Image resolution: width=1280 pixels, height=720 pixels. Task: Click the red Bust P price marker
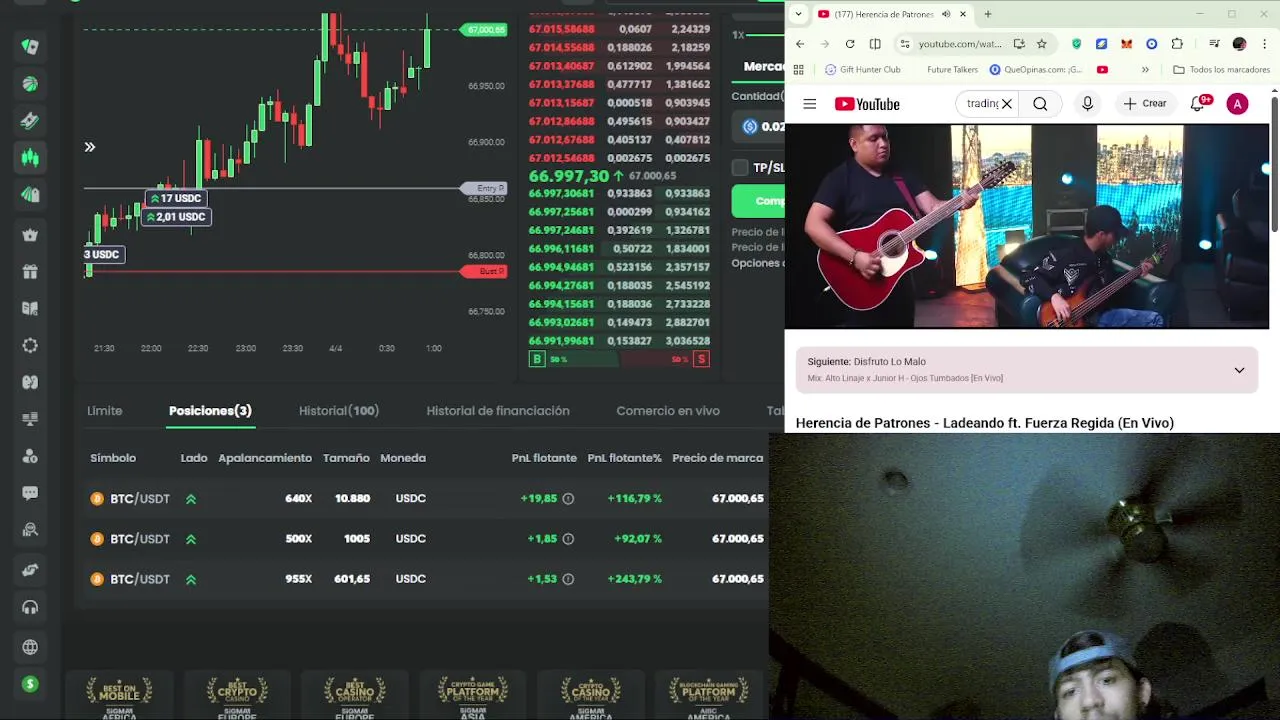coord(485,272)
